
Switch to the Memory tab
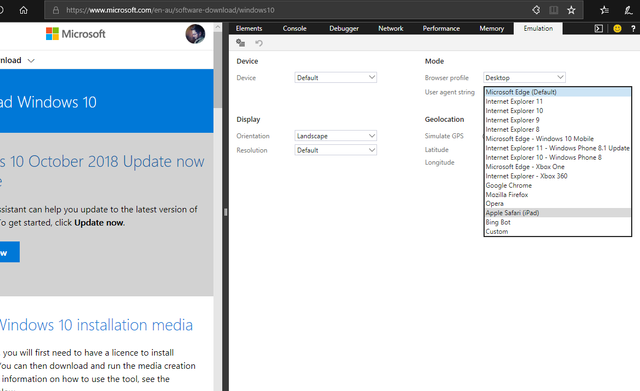pyautogui.click(x=491, y=28)
